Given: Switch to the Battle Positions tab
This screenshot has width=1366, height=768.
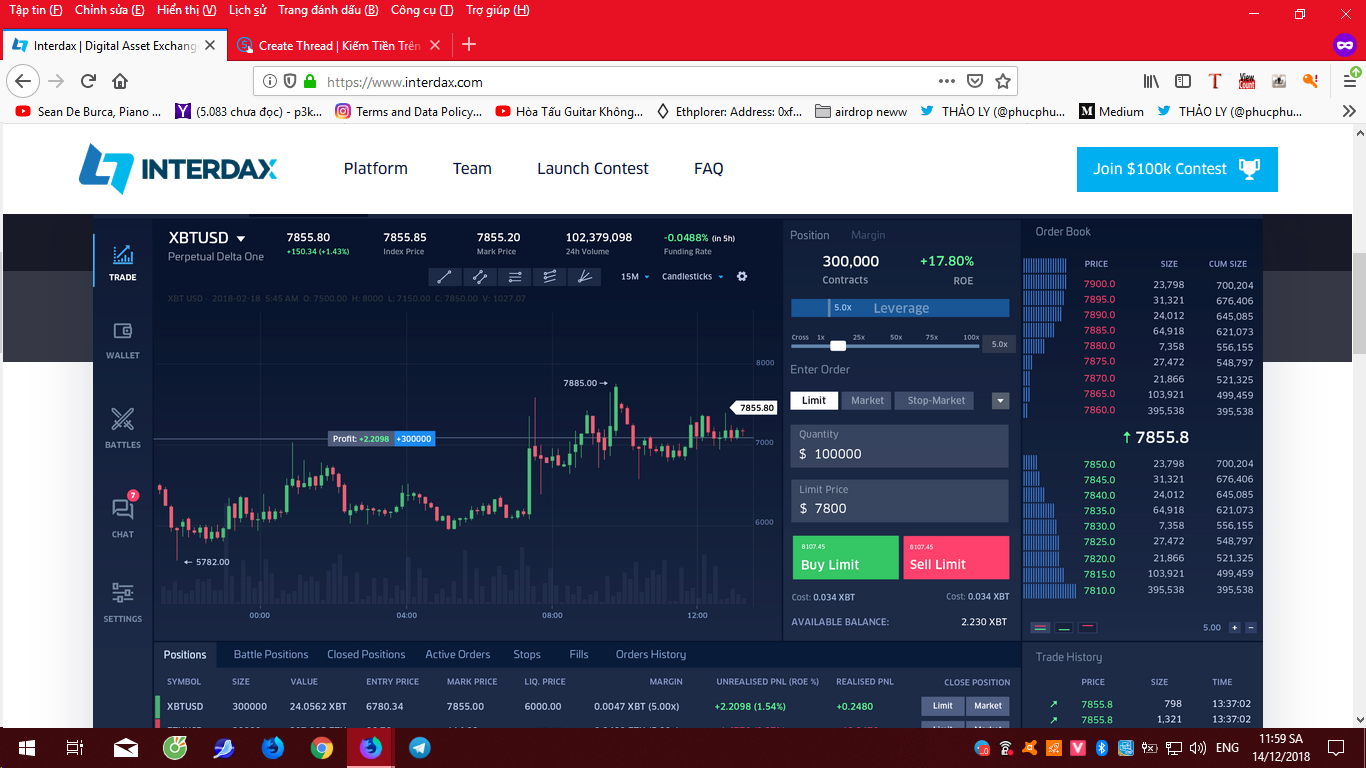Looking at the screenshot, I should click(271, 655).
